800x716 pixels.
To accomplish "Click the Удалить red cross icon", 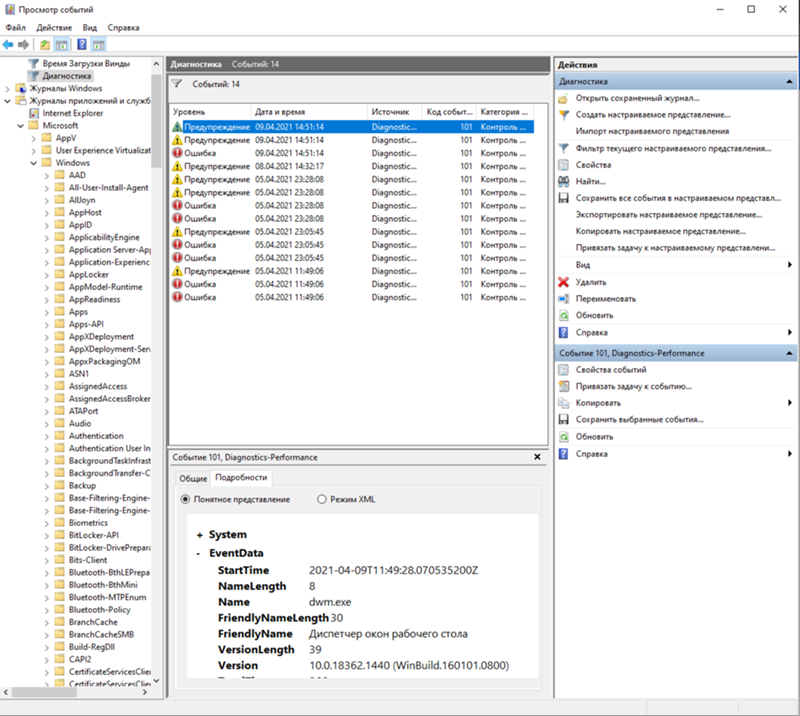I will [x=563, y=282].
